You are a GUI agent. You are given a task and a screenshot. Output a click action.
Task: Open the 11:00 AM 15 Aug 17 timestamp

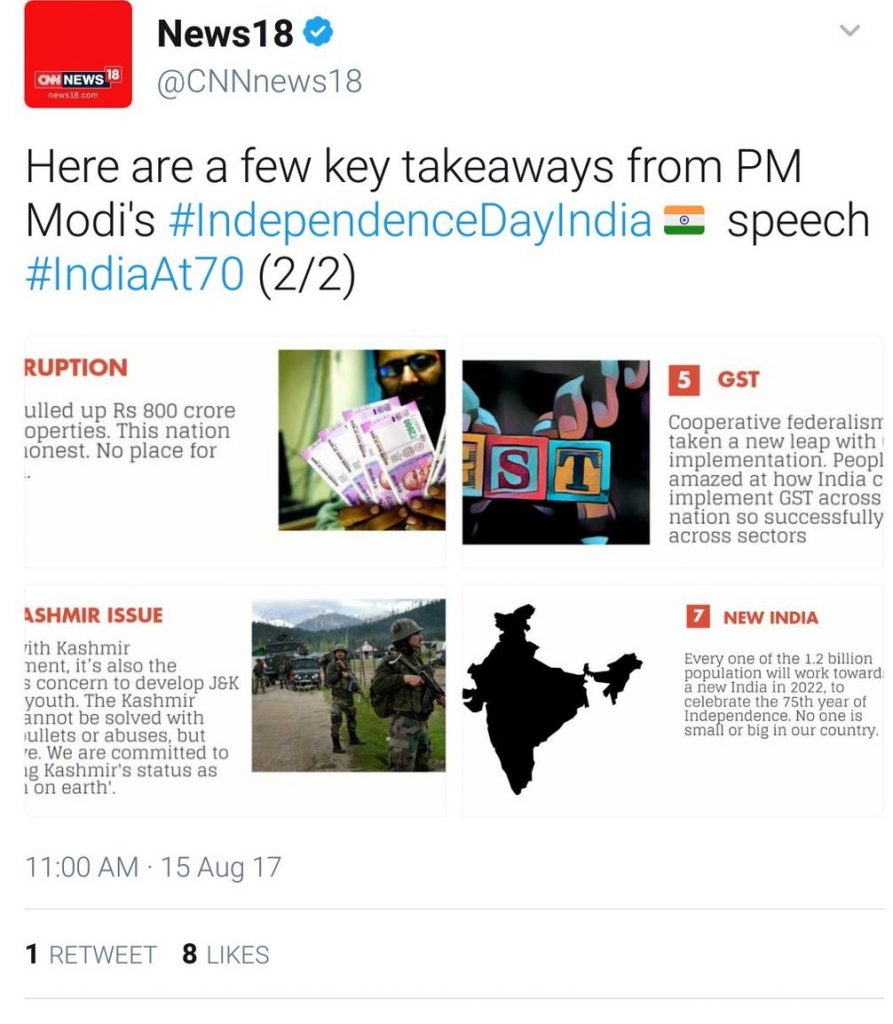(x=153, y=867)
